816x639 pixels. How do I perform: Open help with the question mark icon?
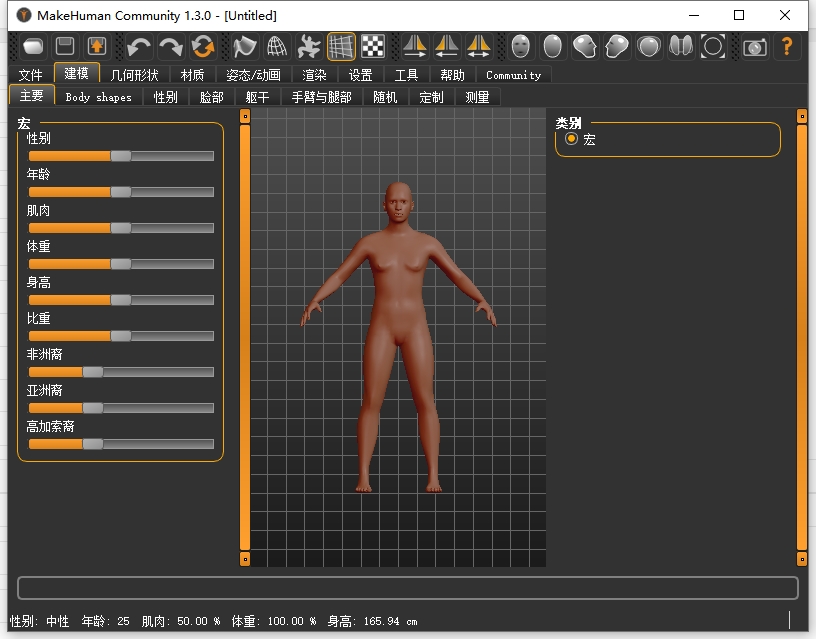click(787, 46)
